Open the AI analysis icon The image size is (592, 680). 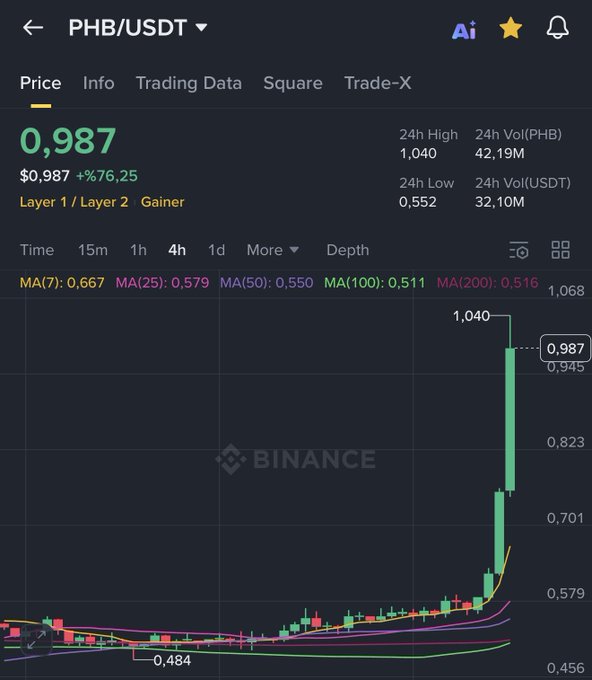[464, 30]
